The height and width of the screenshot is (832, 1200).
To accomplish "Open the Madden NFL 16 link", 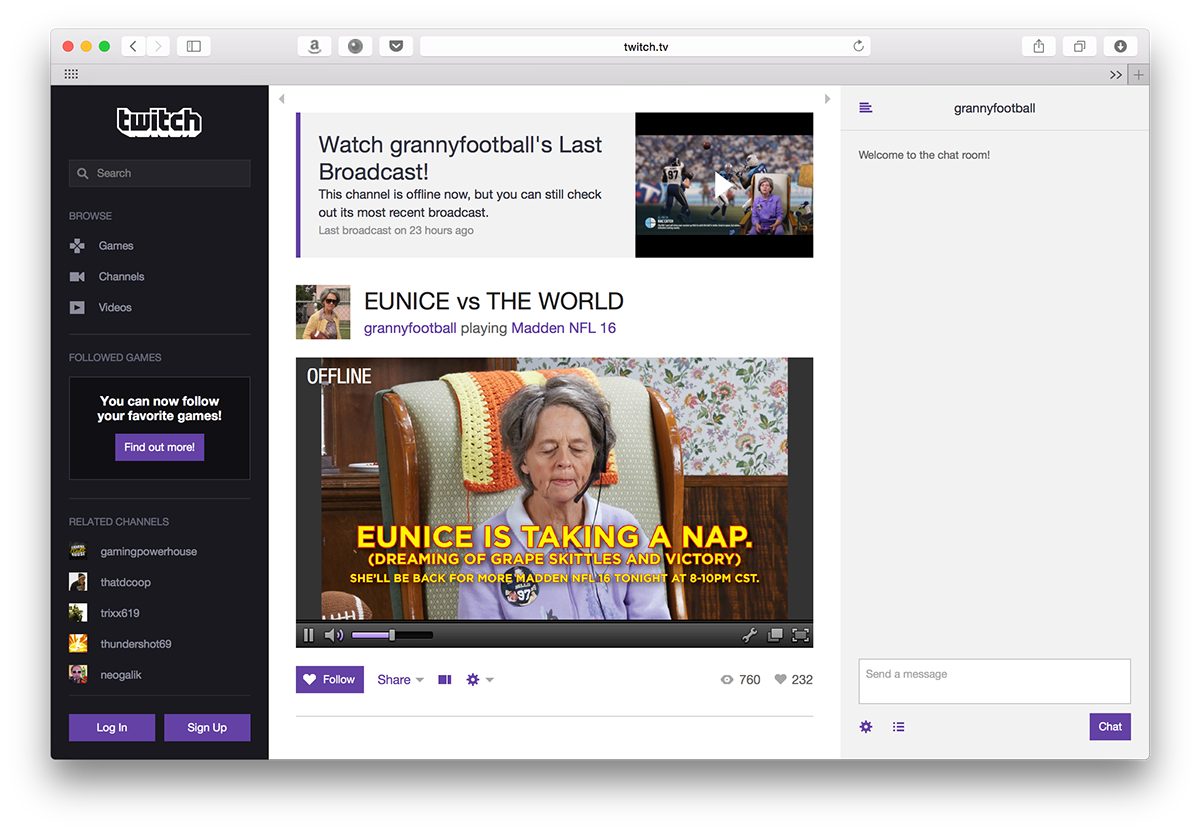I will tap(563, 328).
